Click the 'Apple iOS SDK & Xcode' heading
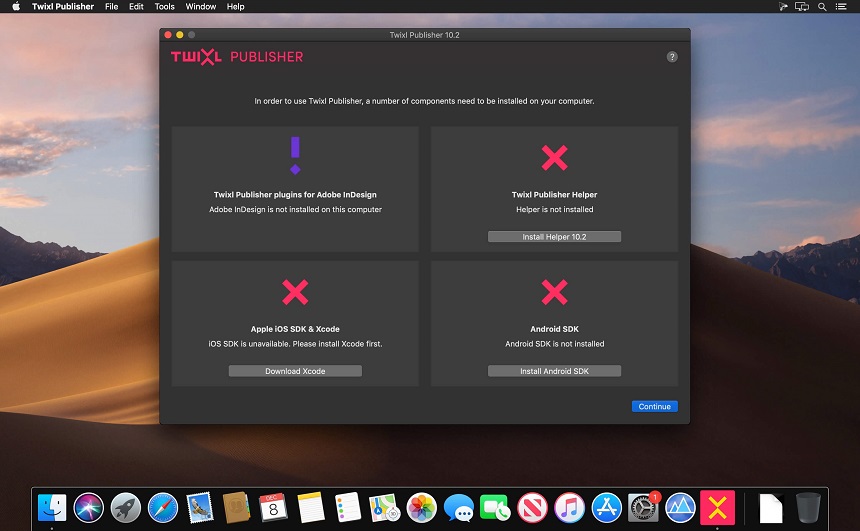The height and width of the screenshot is (531, 860). 295,329
